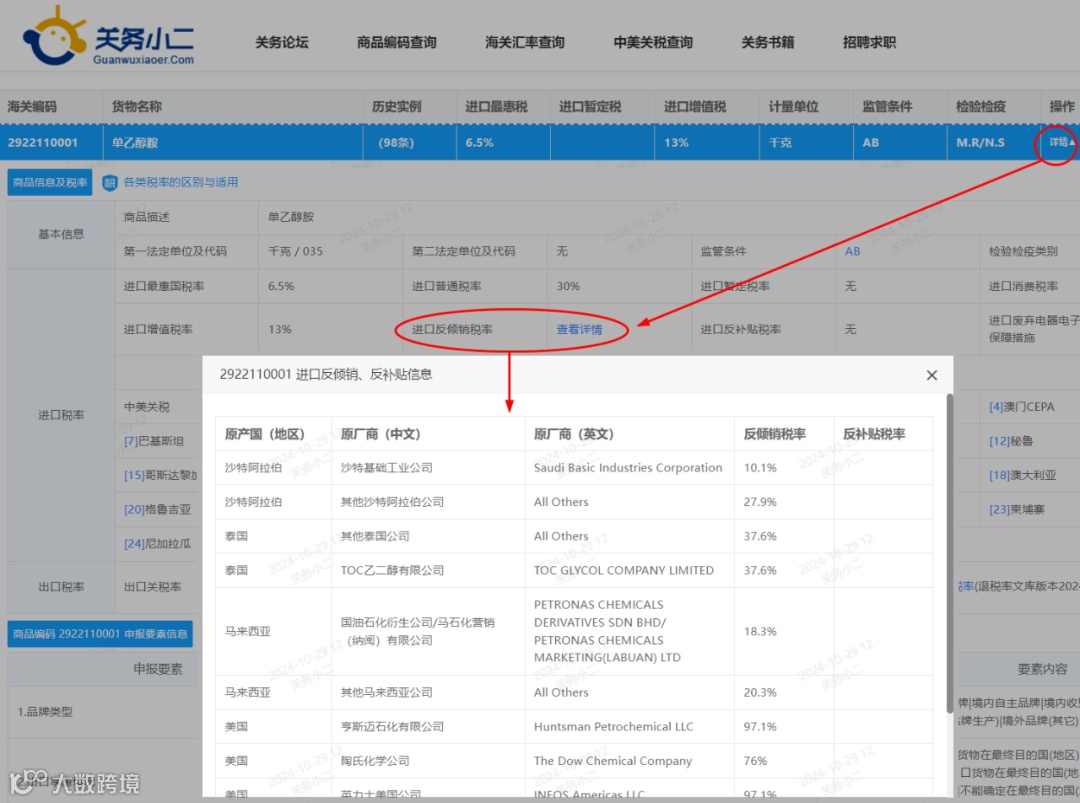Click 查看详情 link for 进口反倾销税率
Viewport: 1080px width, 803px height.
(x=579, y=329)
